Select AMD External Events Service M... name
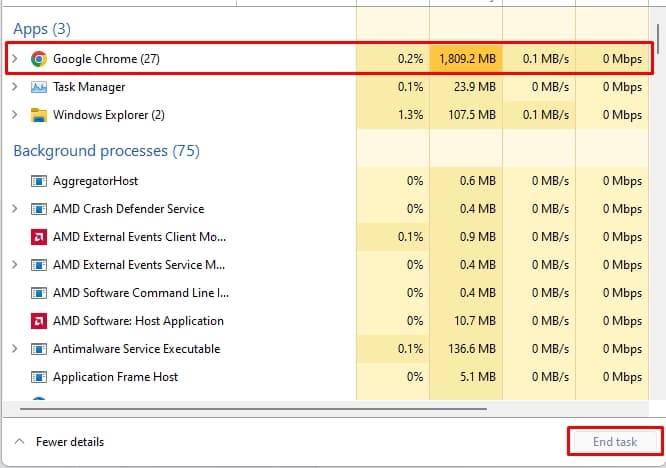 139,265
